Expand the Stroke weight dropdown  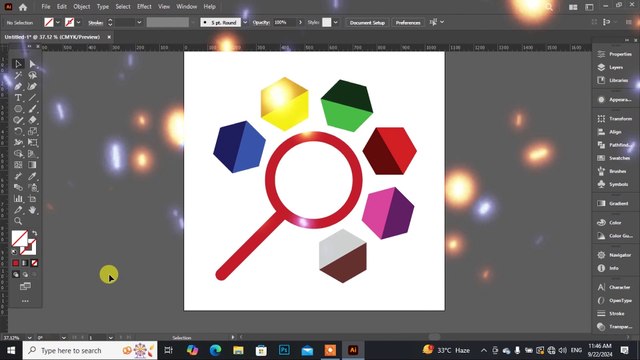click(x=139, y=22)
